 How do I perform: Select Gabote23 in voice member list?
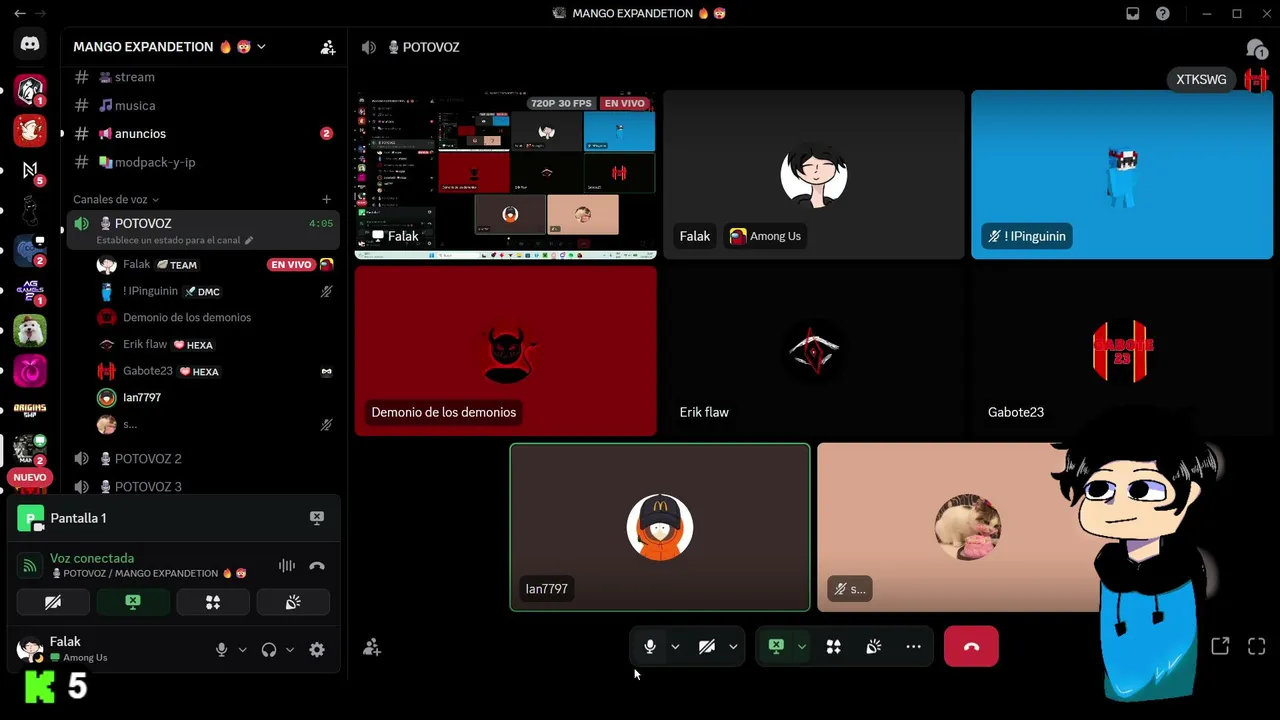[215, 371]
